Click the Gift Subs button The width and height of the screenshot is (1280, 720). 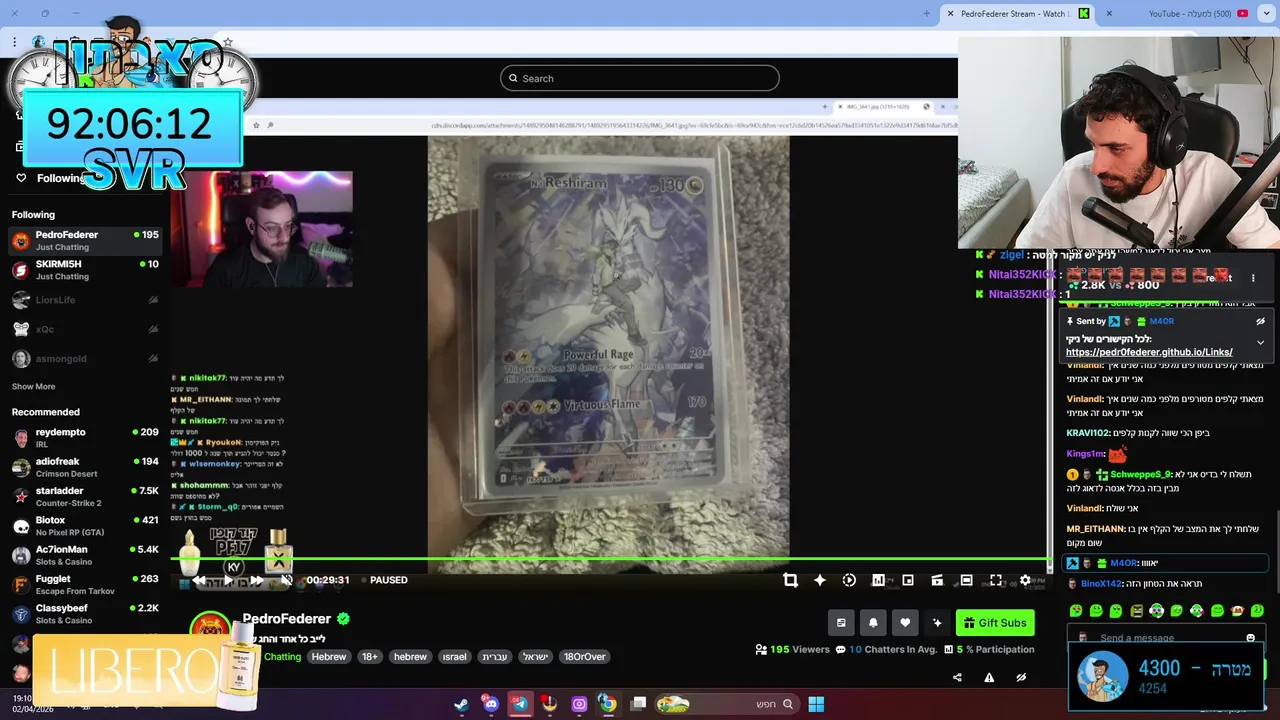click(995, 623)
